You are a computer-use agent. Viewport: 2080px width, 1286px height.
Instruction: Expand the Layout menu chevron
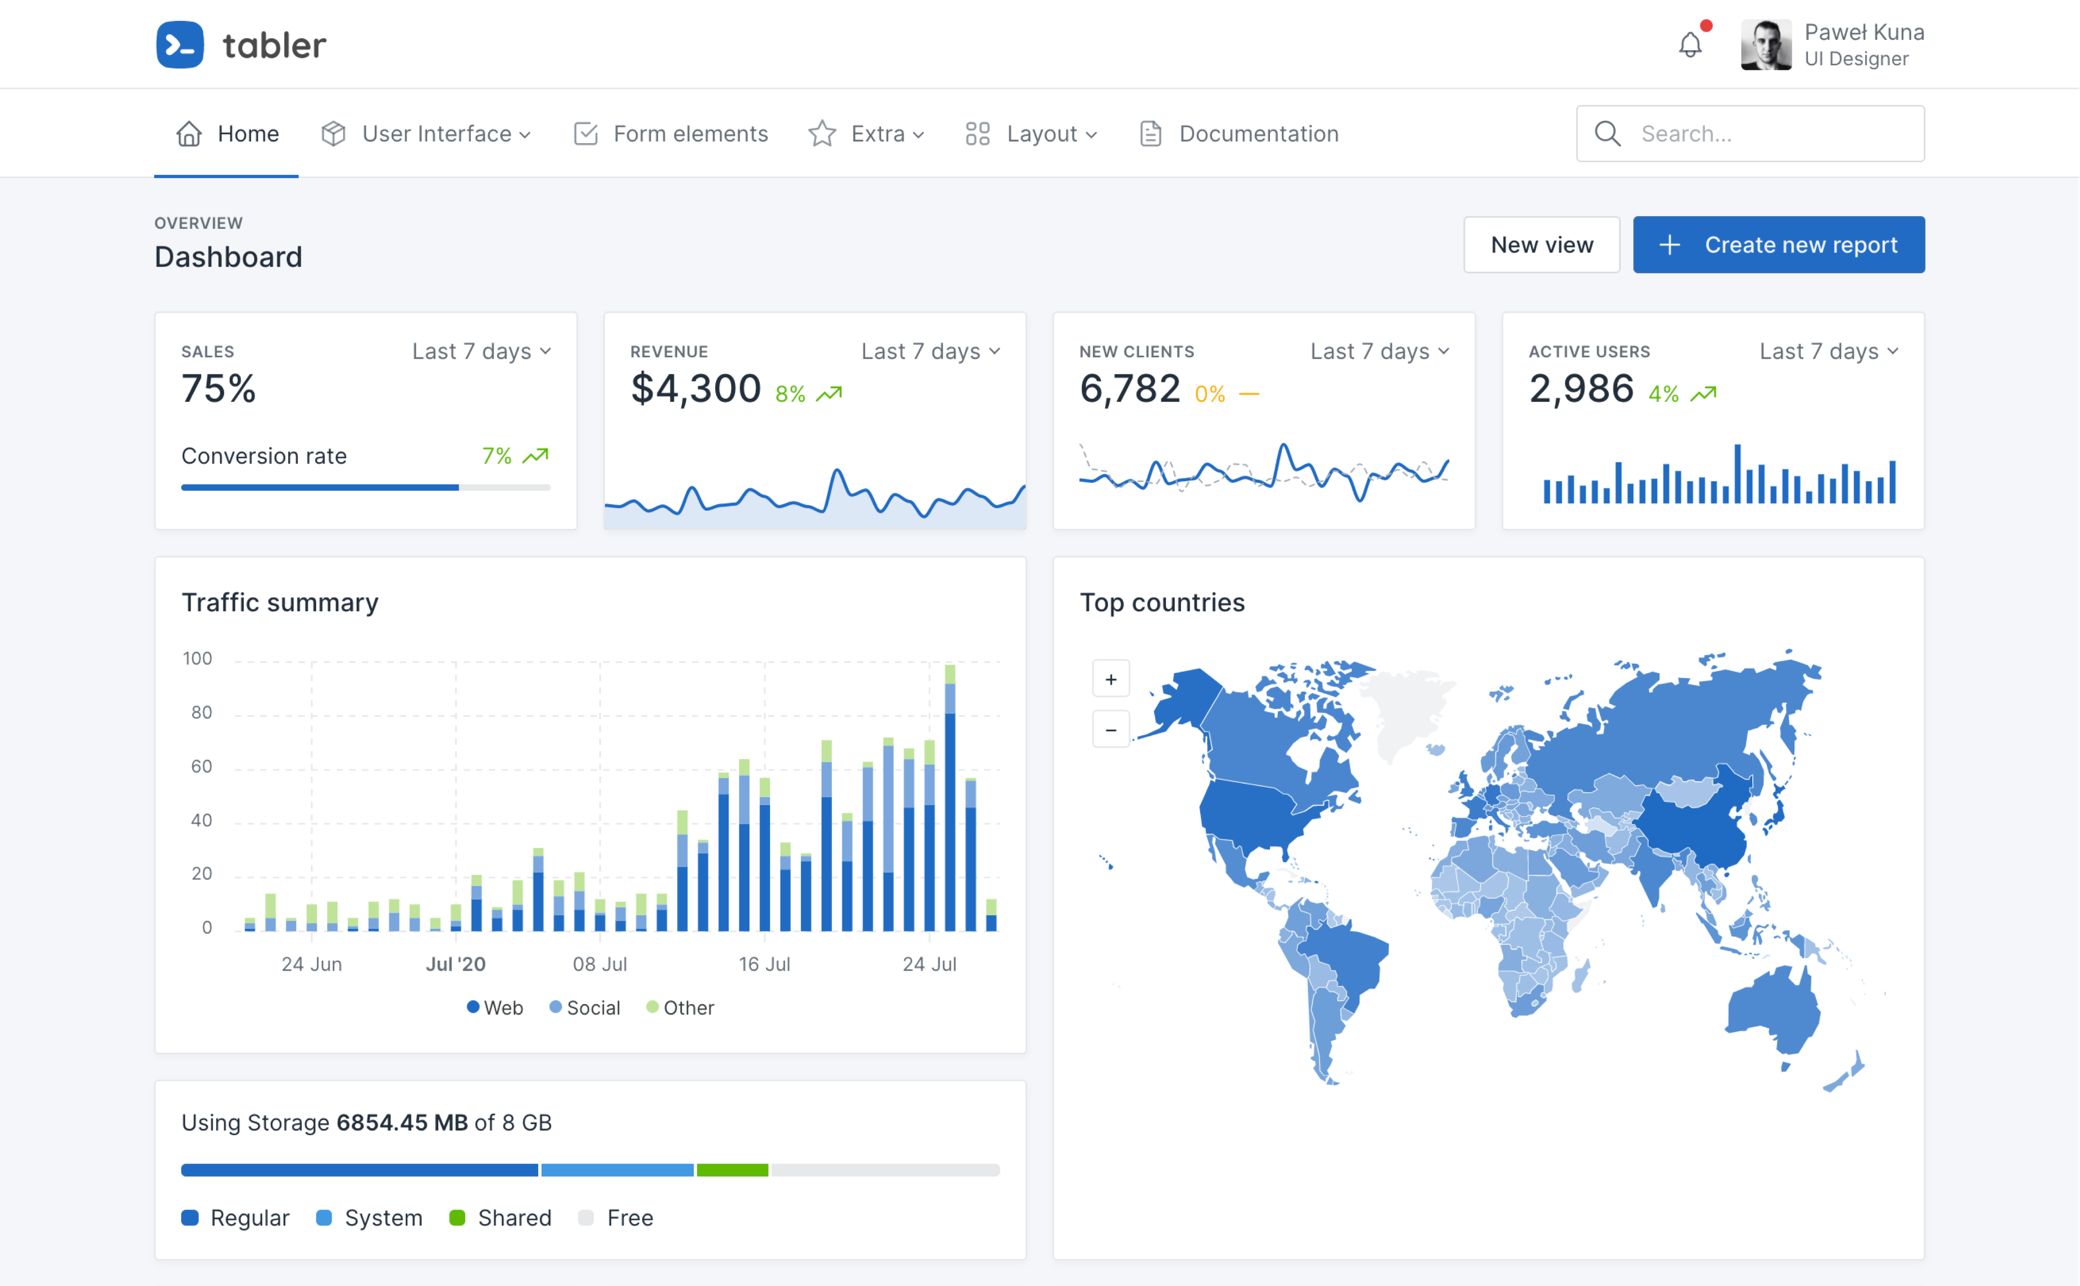coord(1092,135)
